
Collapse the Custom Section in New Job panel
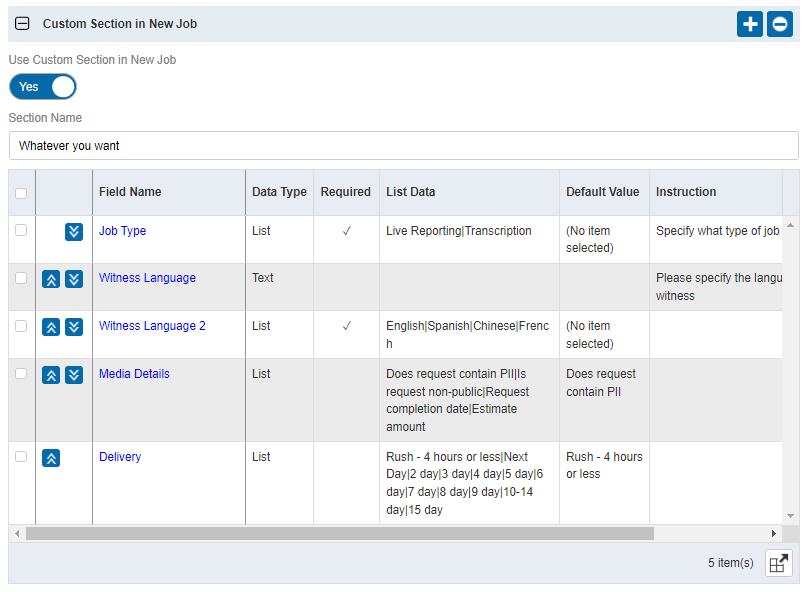(22, 24)
